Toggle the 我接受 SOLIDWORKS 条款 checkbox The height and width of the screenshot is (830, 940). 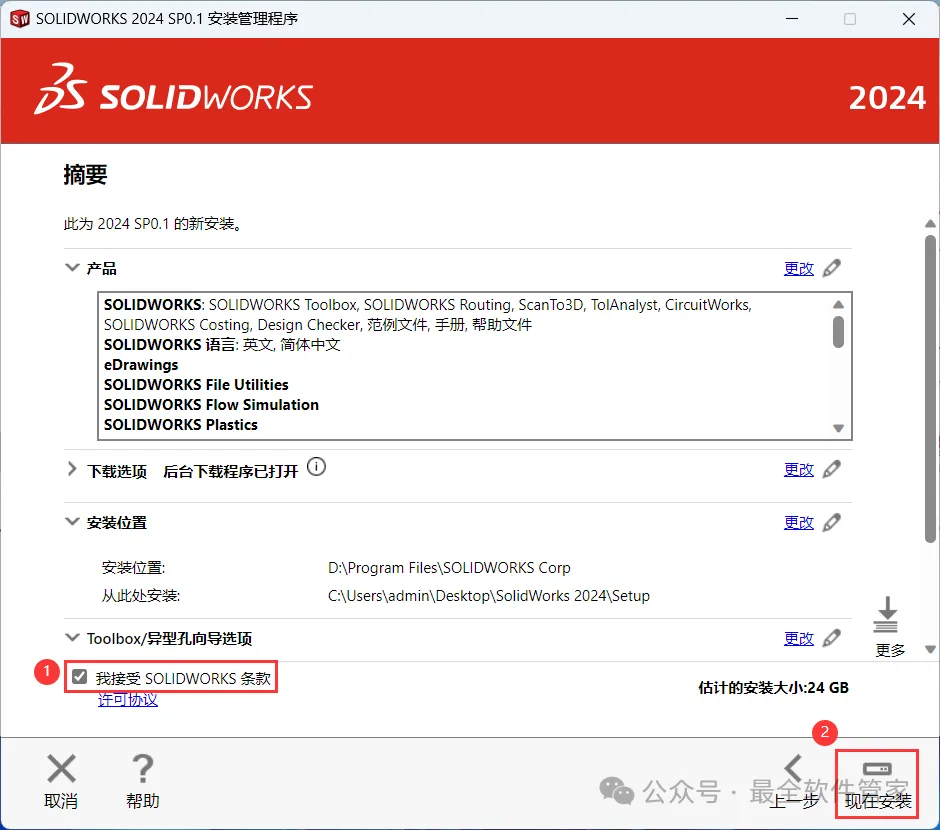tap(79, 677)
